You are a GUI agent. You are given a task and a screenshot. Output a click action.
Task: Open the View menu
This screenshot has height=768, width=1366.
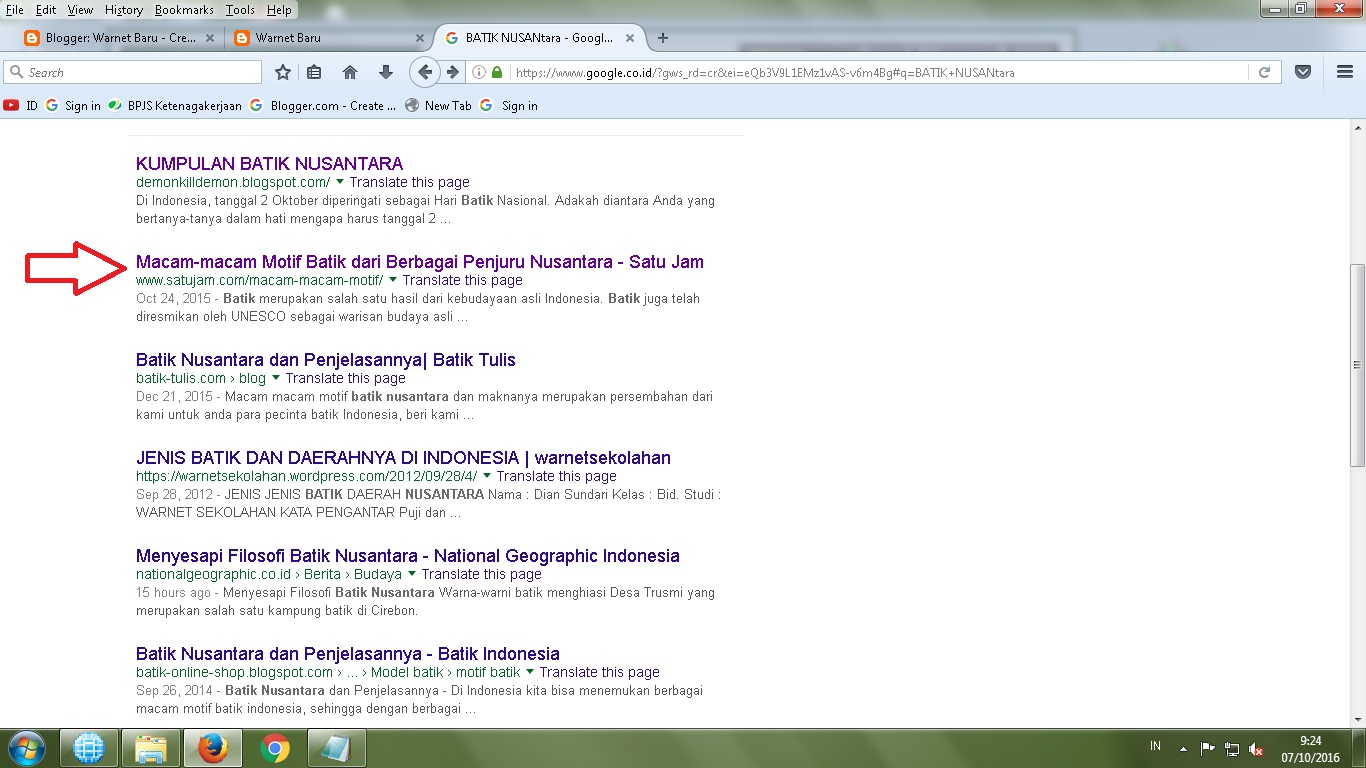(x=80, y=10)
